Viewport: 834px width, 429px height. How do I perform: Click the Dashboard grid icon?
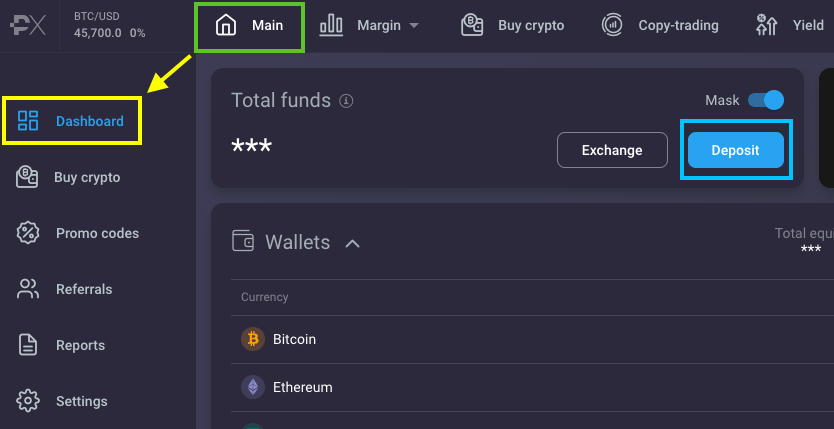[28, 121]
